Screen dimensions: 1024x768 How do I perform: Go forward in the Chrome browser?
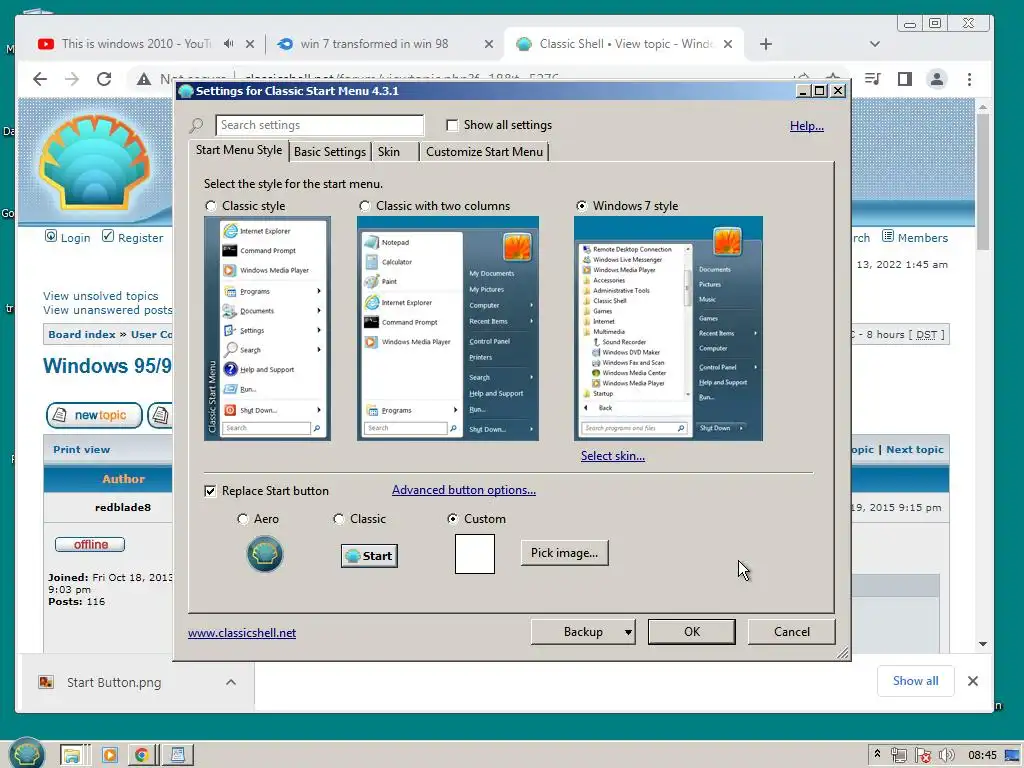(72, 79)
